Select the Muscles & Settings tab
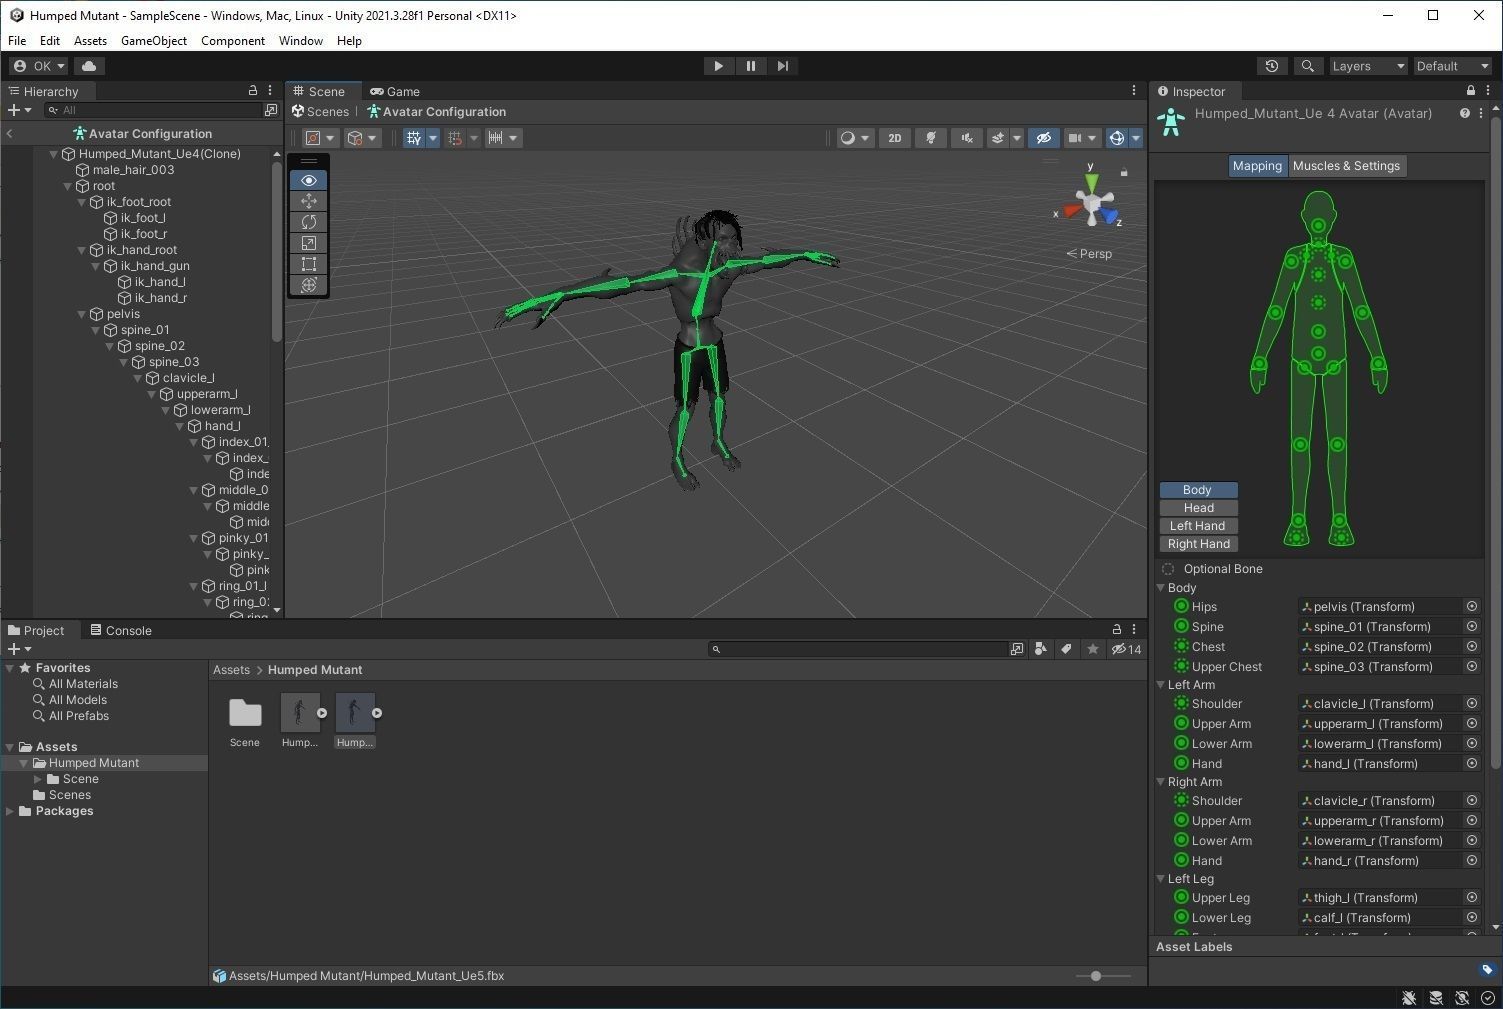 click(1346, 166)
